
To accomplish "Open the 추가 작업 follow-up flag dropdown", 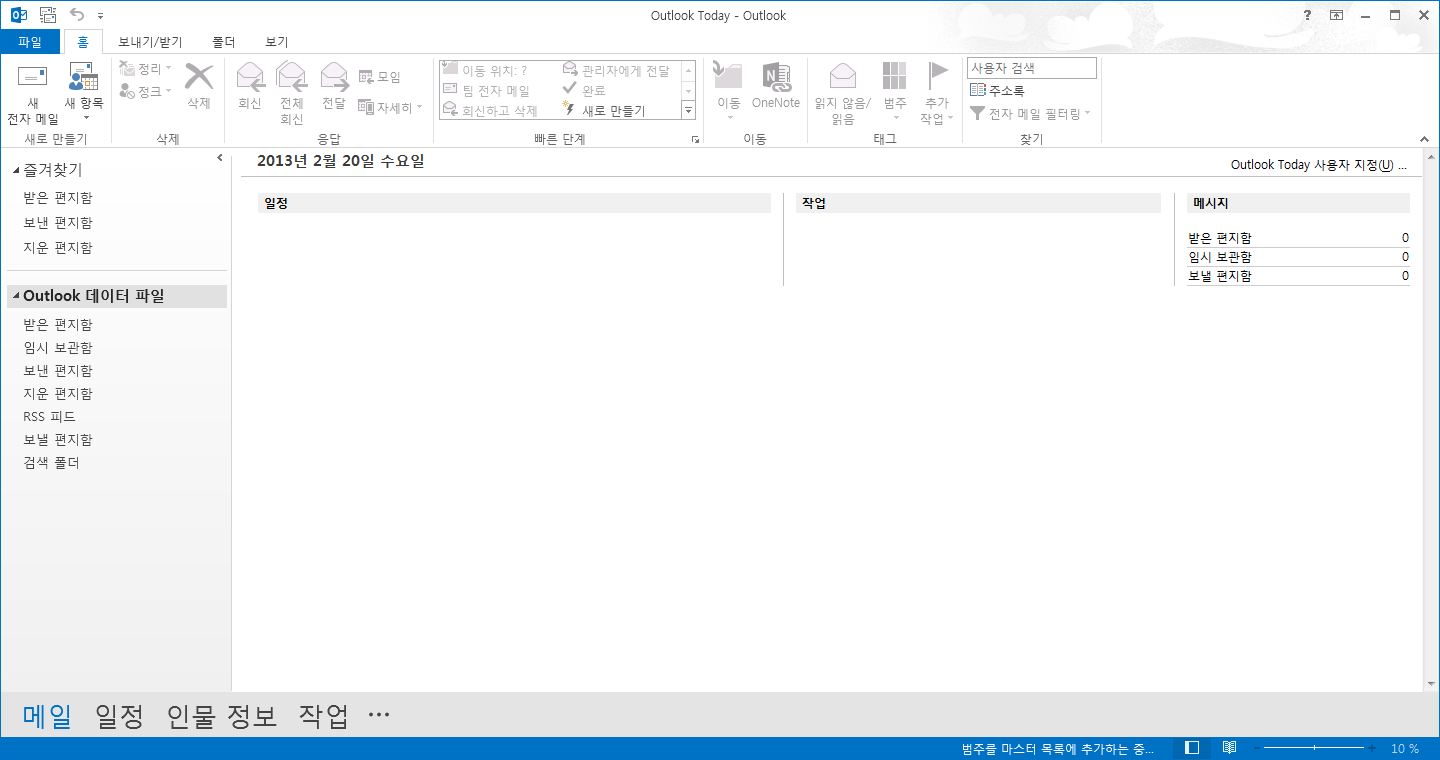I will click(936, 92).
